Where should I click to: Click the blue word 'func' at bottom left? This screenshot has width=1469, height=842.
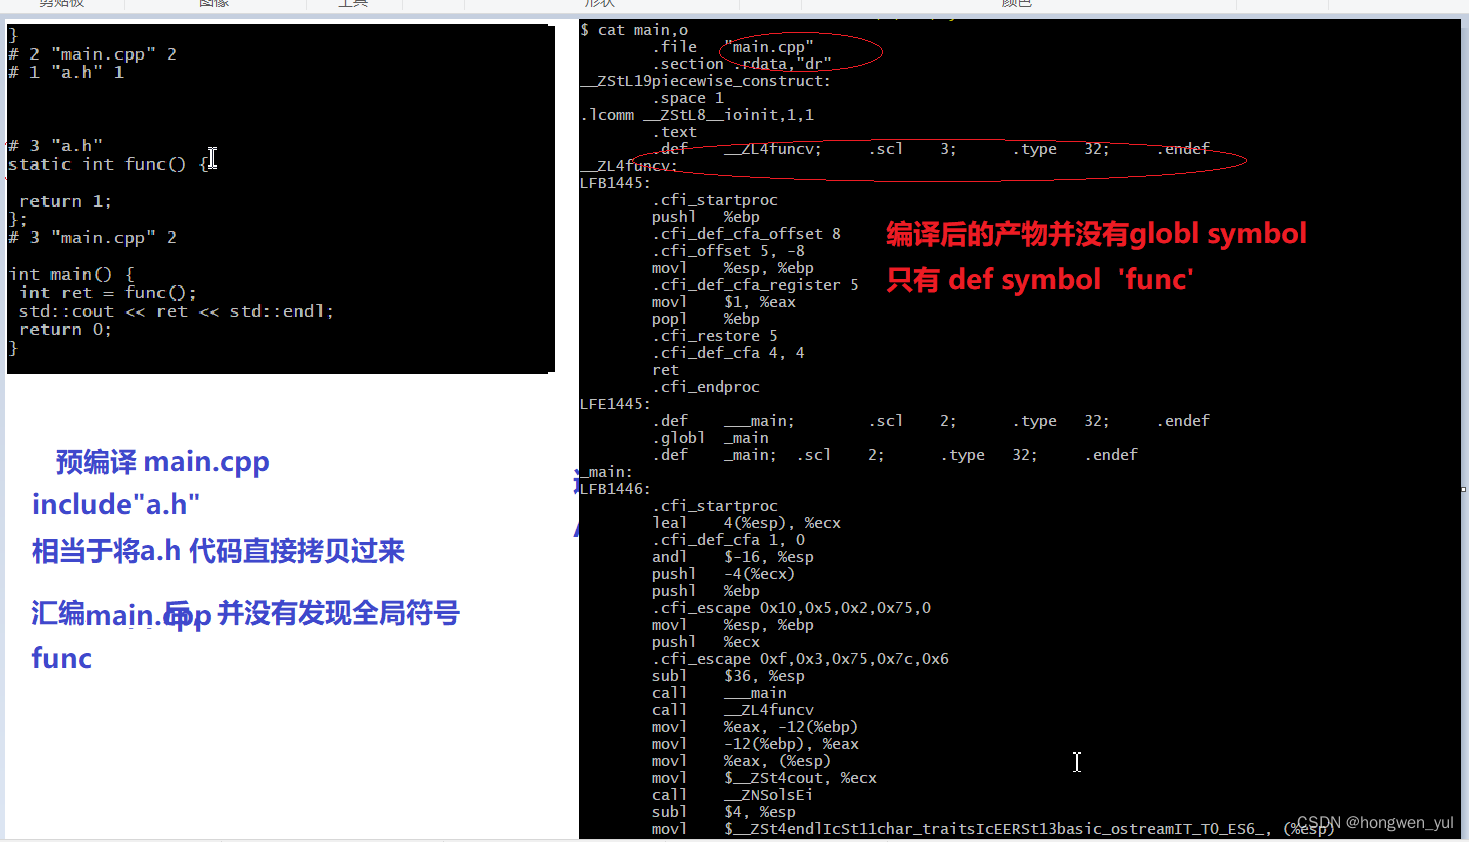tap(62, 658)
